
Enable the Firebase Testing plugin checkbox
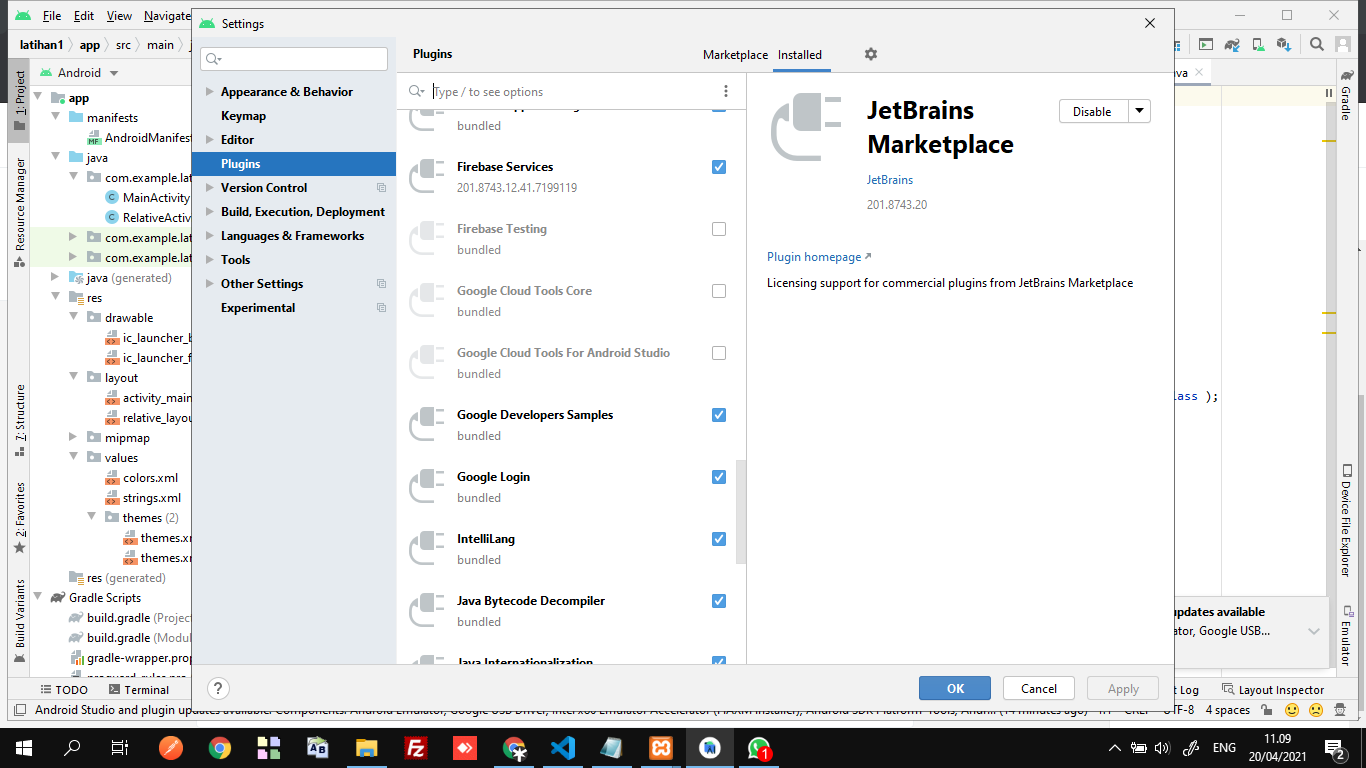(719, 229)
